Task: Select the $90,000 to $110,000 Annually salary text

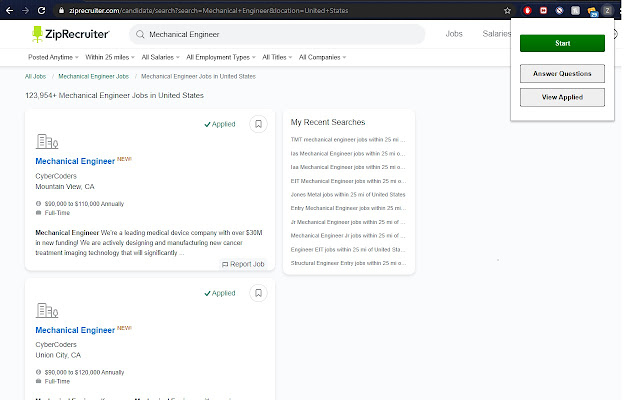Action: [84, 204]
